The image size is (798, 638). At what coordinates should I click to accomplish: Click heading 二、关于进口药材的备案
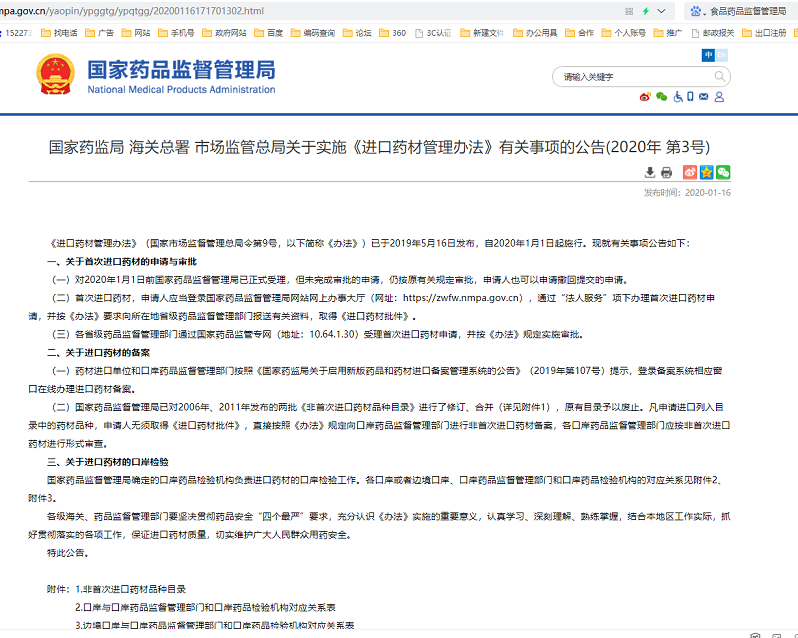click(99, 353)
